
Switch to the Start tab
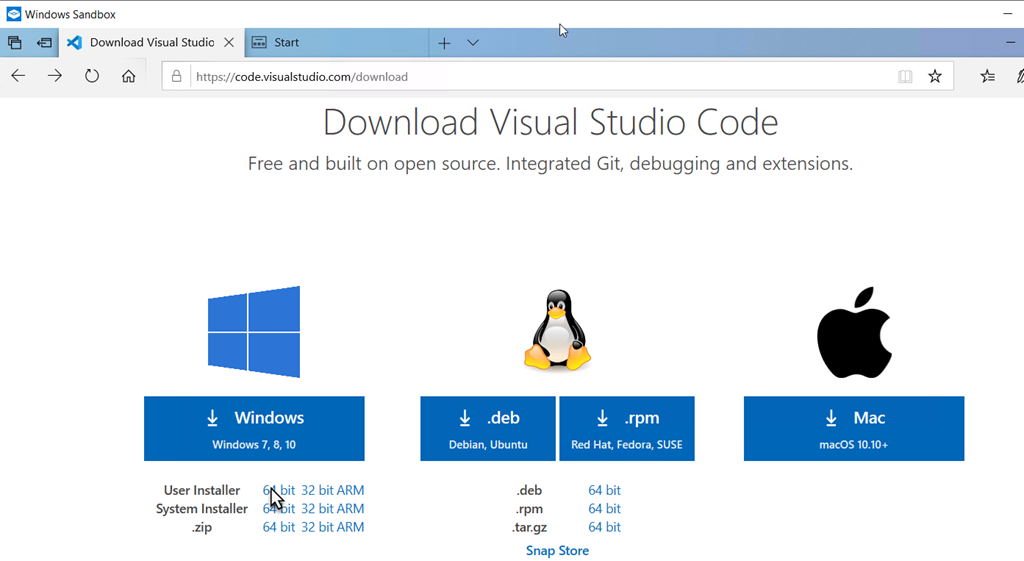(x=330, y=43)
